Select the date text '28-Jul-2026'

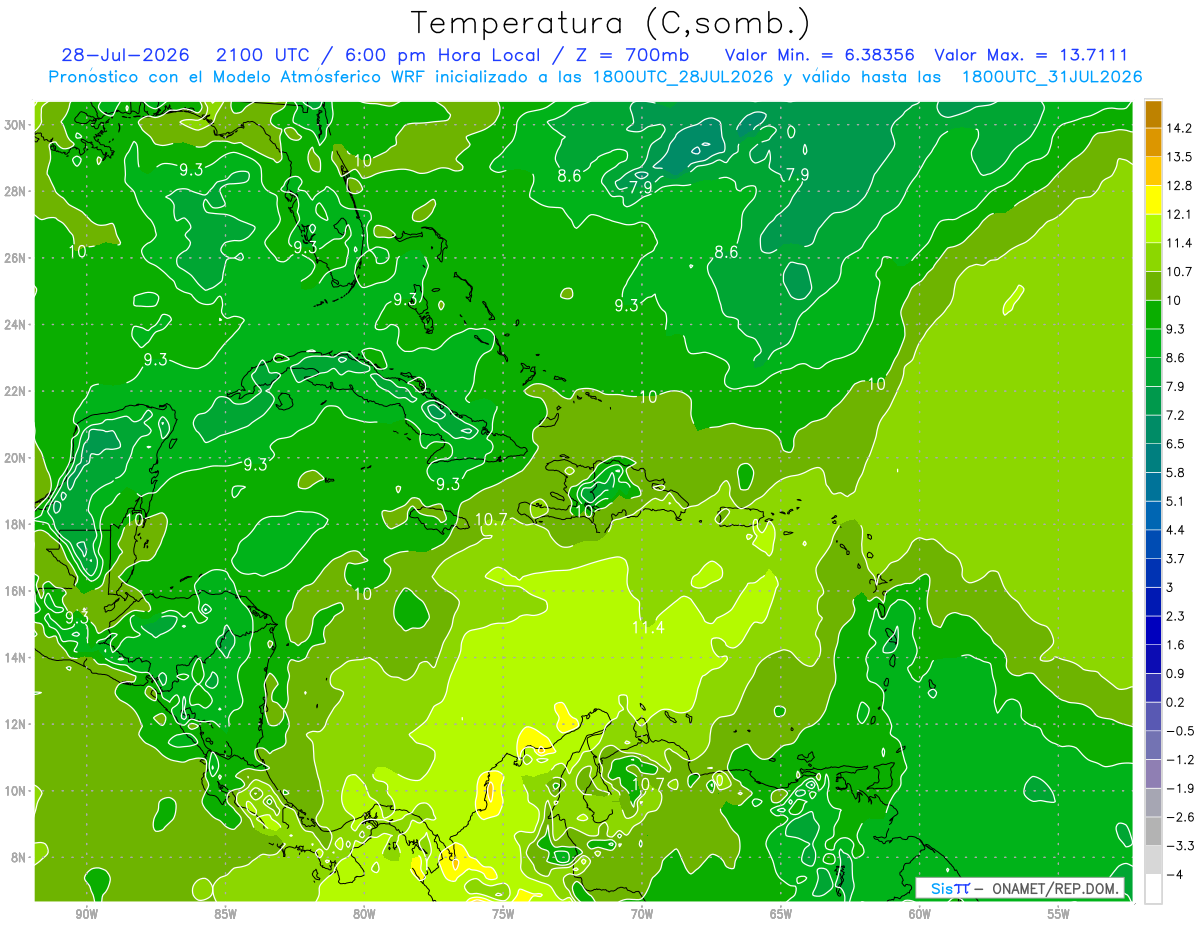click(x=124, y=55)
